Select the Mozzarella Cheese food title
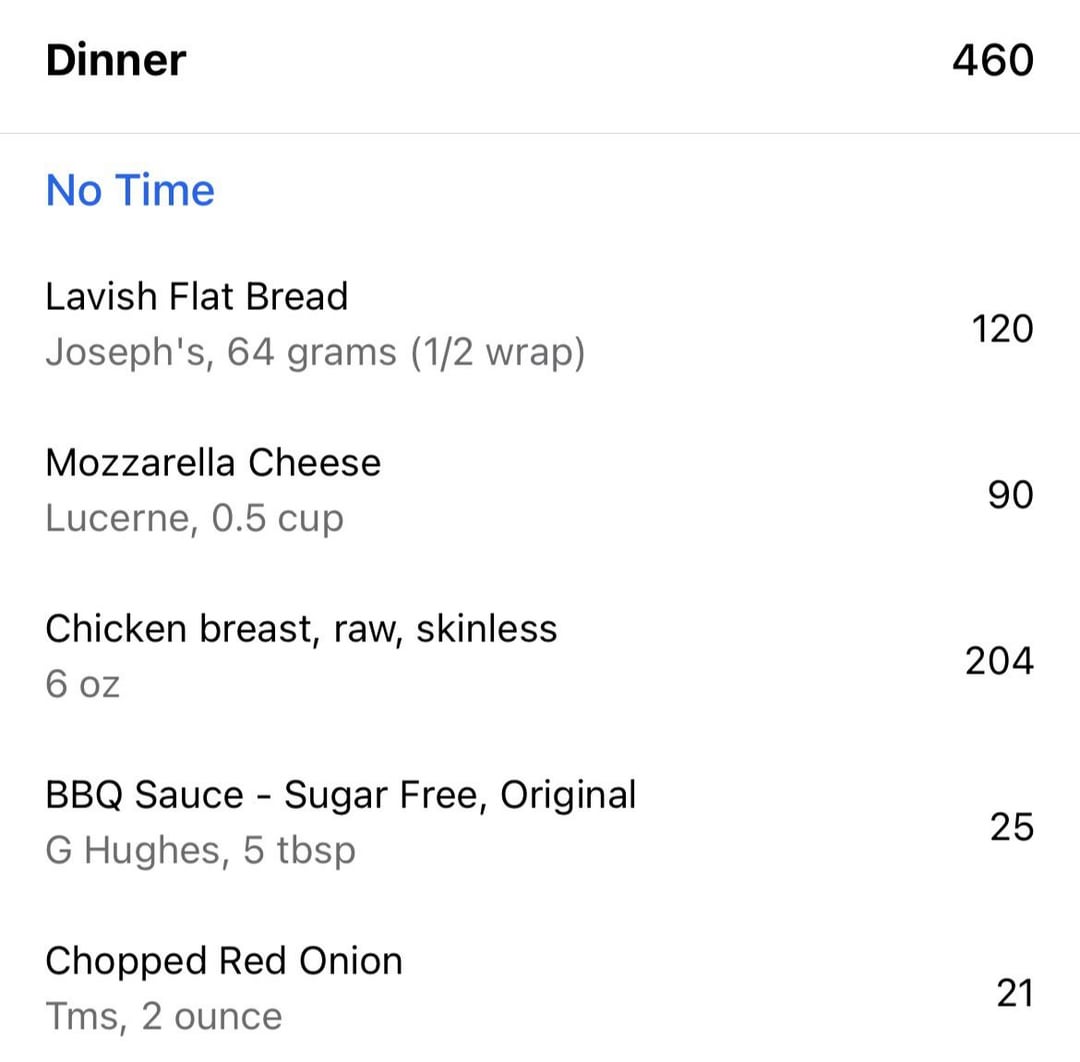Screen dimensions: 1080x1062 point(213,462)
